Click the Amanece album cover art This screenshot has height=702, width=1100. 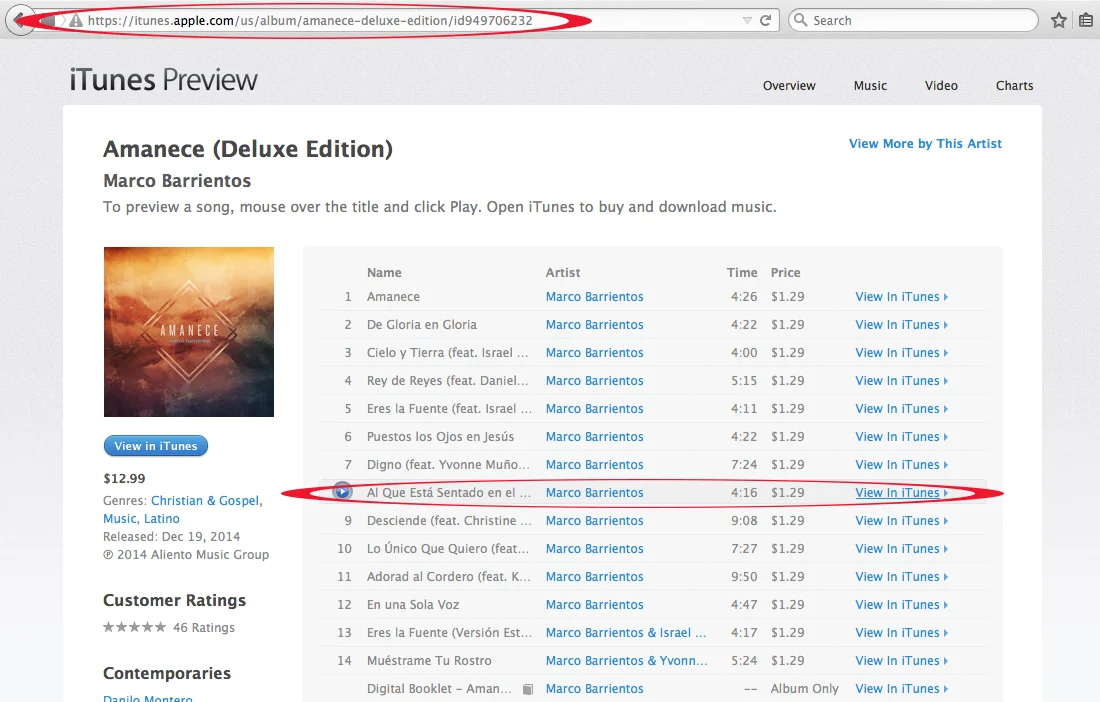click(x=189, y=332)
